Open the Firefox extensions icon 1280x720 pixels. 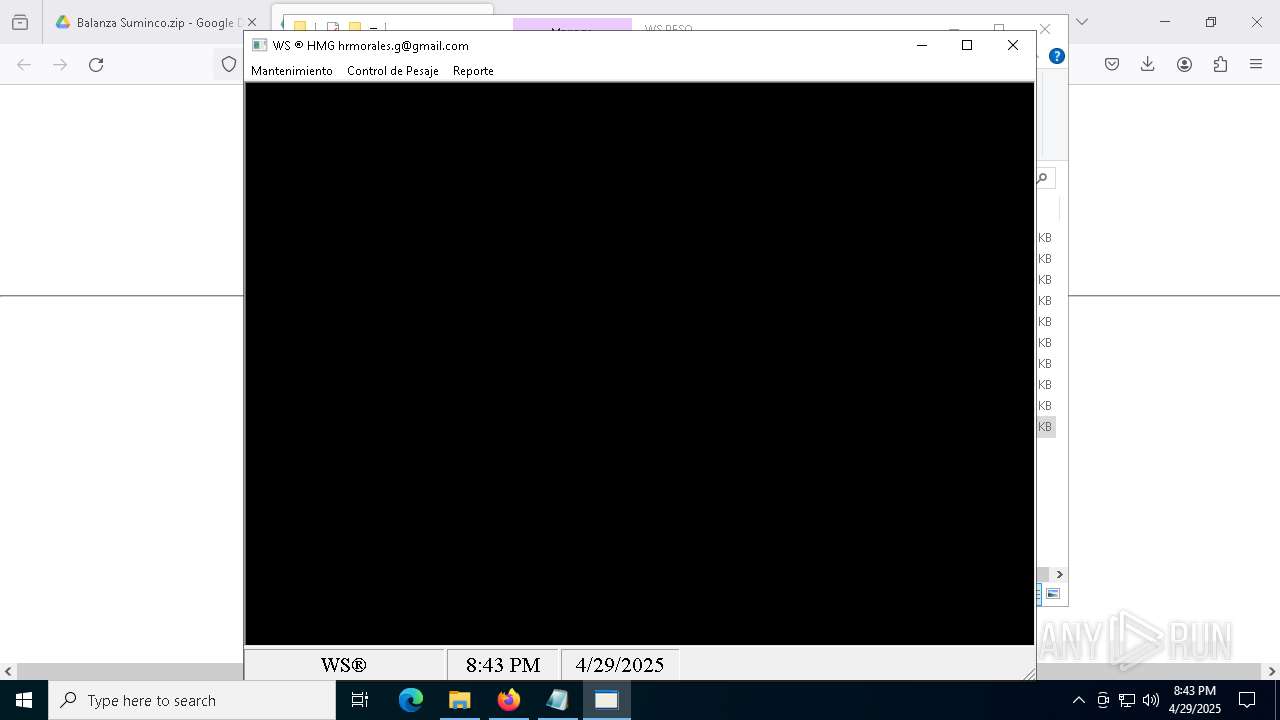[1220, 64]
